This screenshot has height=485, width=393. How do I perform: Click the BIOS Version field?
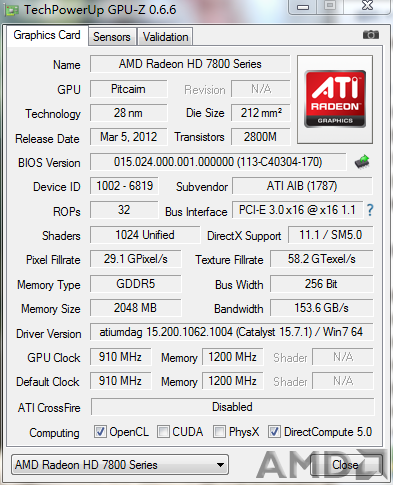(x=218, y=162)
